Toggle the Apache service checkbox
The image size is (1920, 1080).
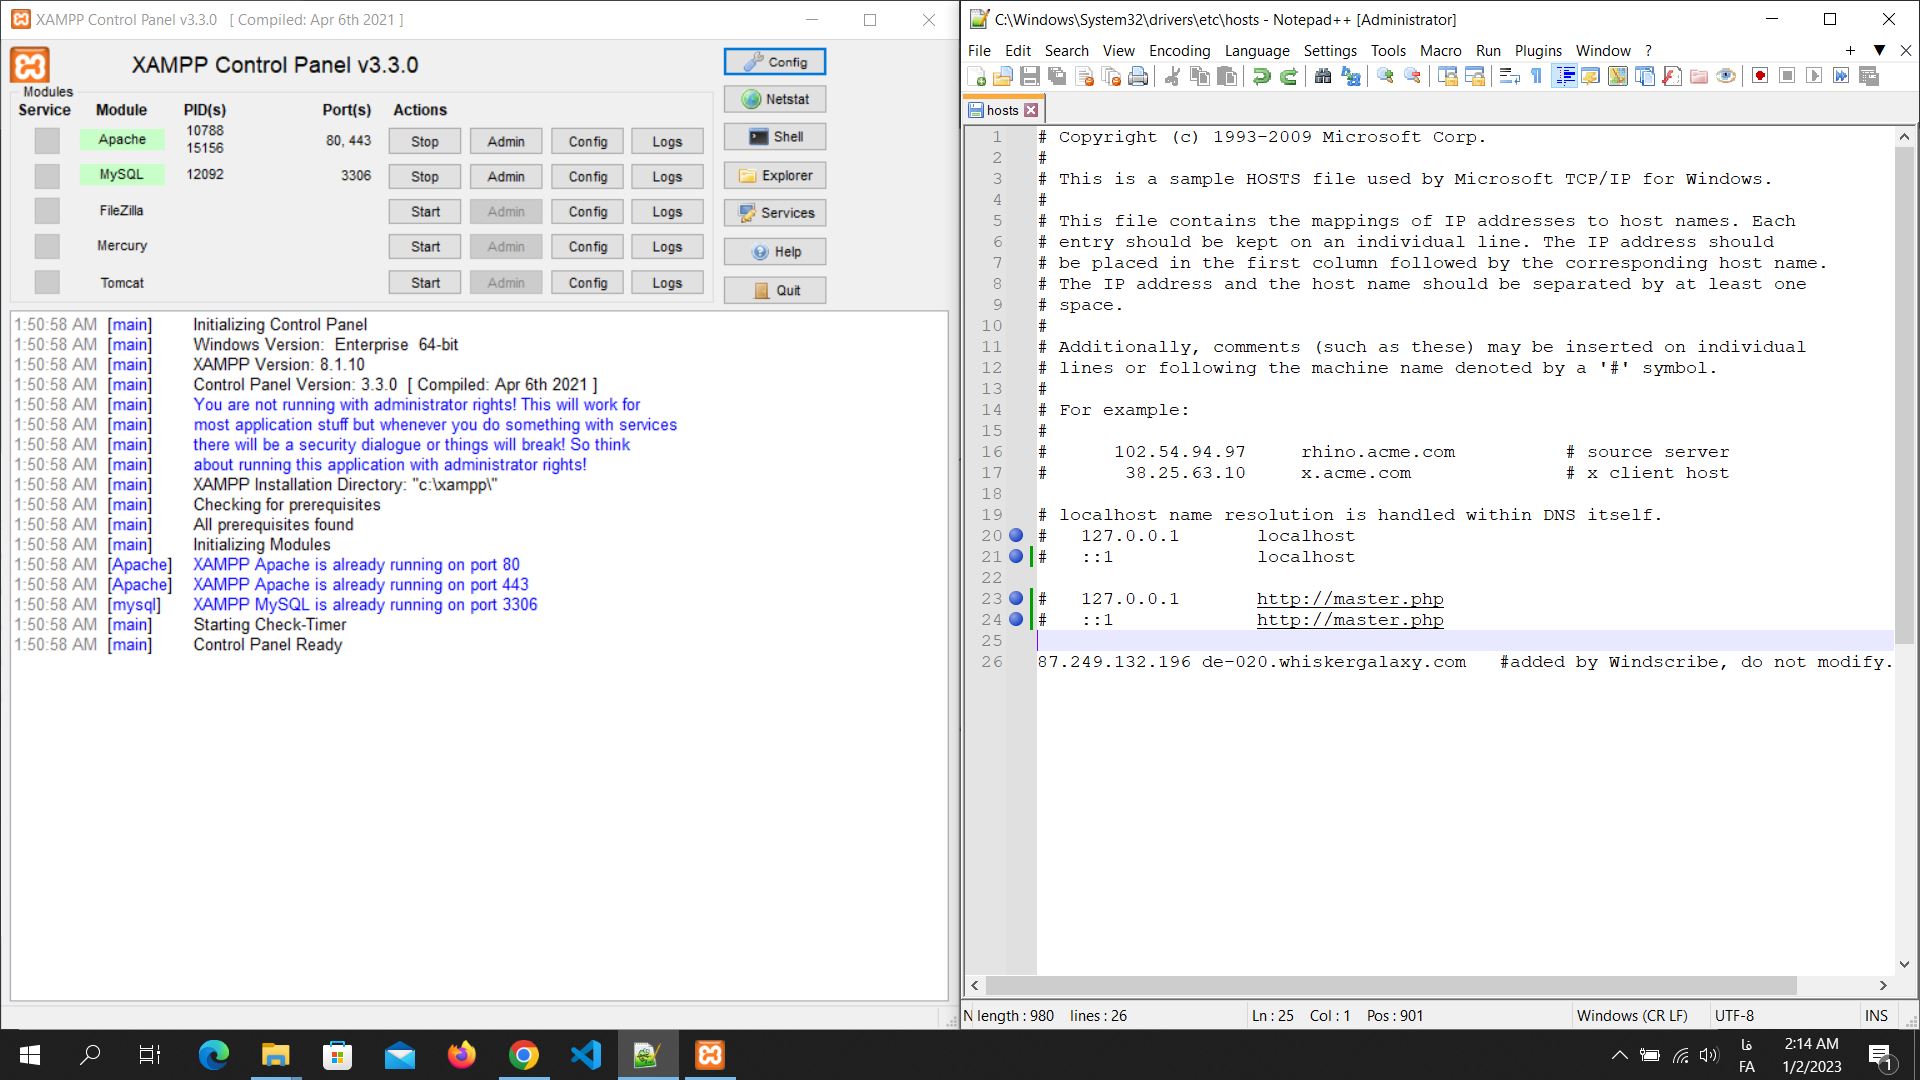tap(47, 141)
